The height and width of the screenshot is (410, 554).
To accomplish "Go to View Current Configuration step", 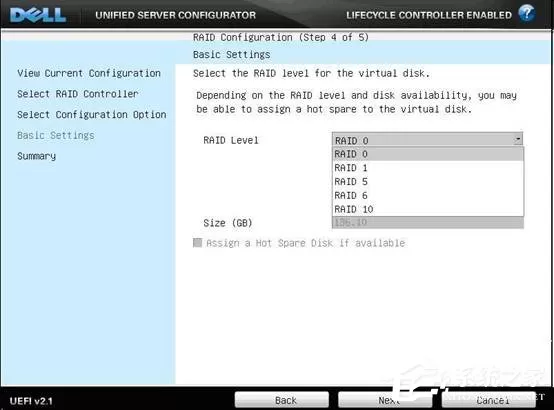I will pos(89,73).
